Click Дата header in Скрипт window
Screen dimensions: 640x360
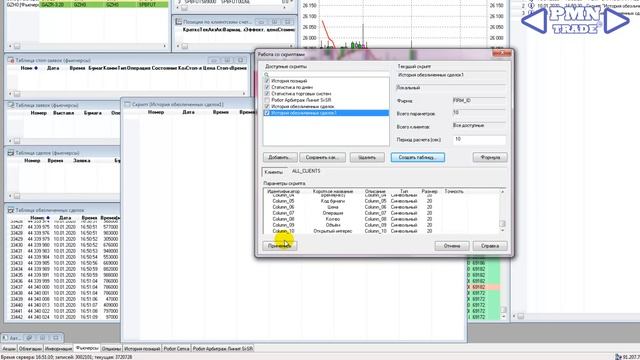pos(188,112)
